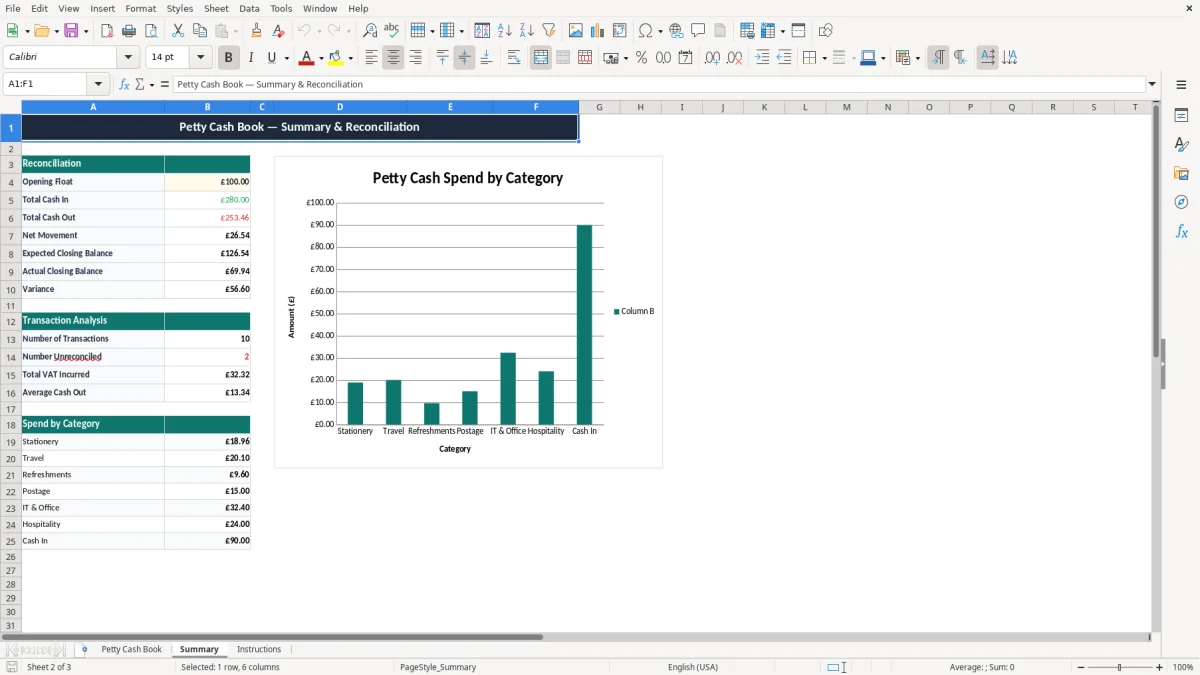This screenshot has width=1200, height=675.
Task: Click the Copy icon
Action: tap(200, 31)
